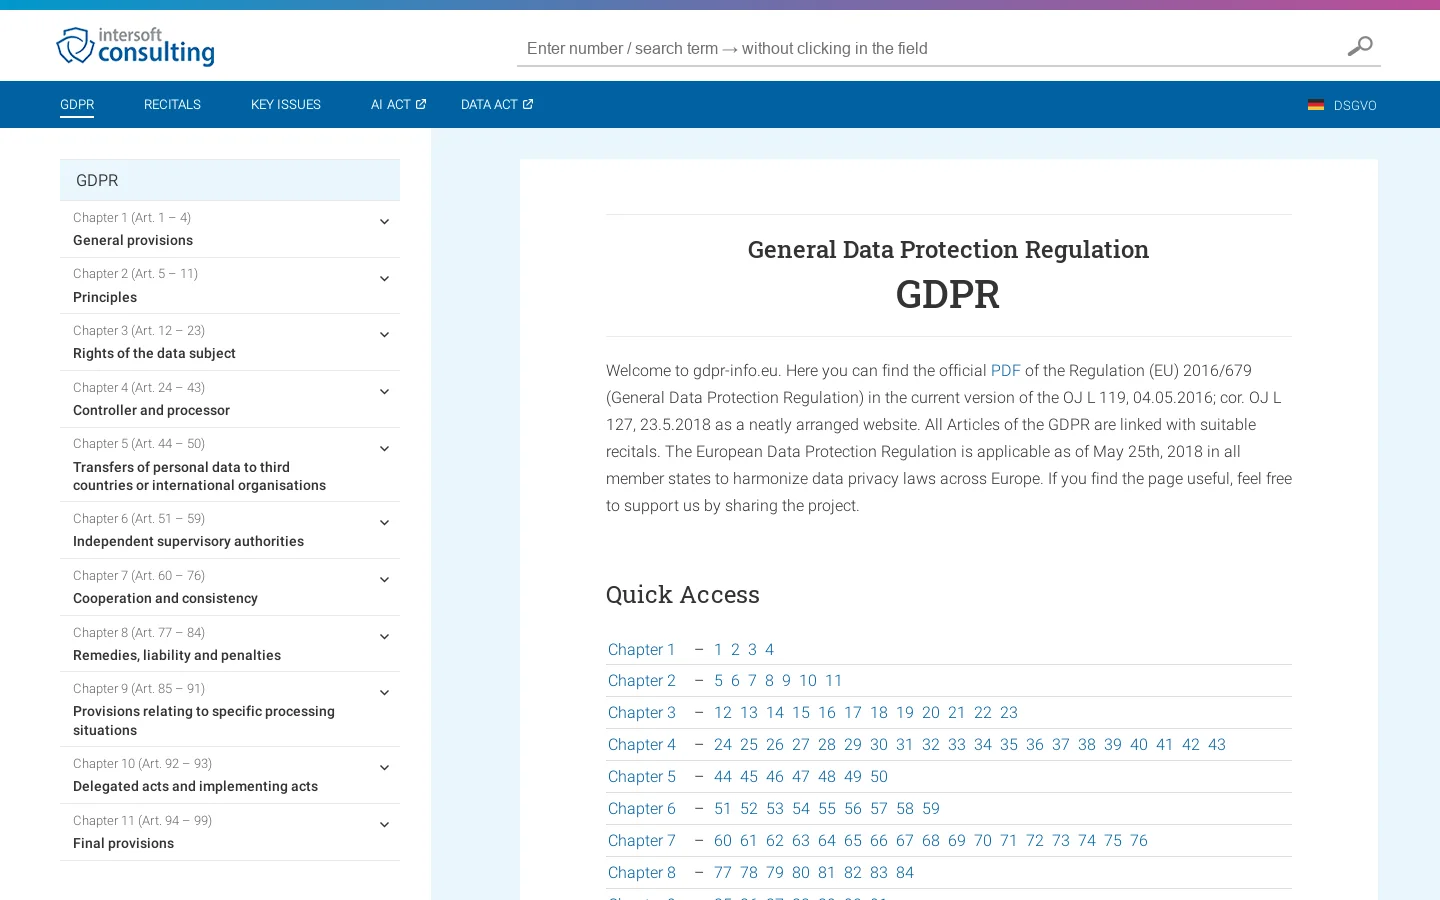Open the Chapter 3 quick access link
The width and height of the screenshot is (1440, 900).
coord(642,712)
